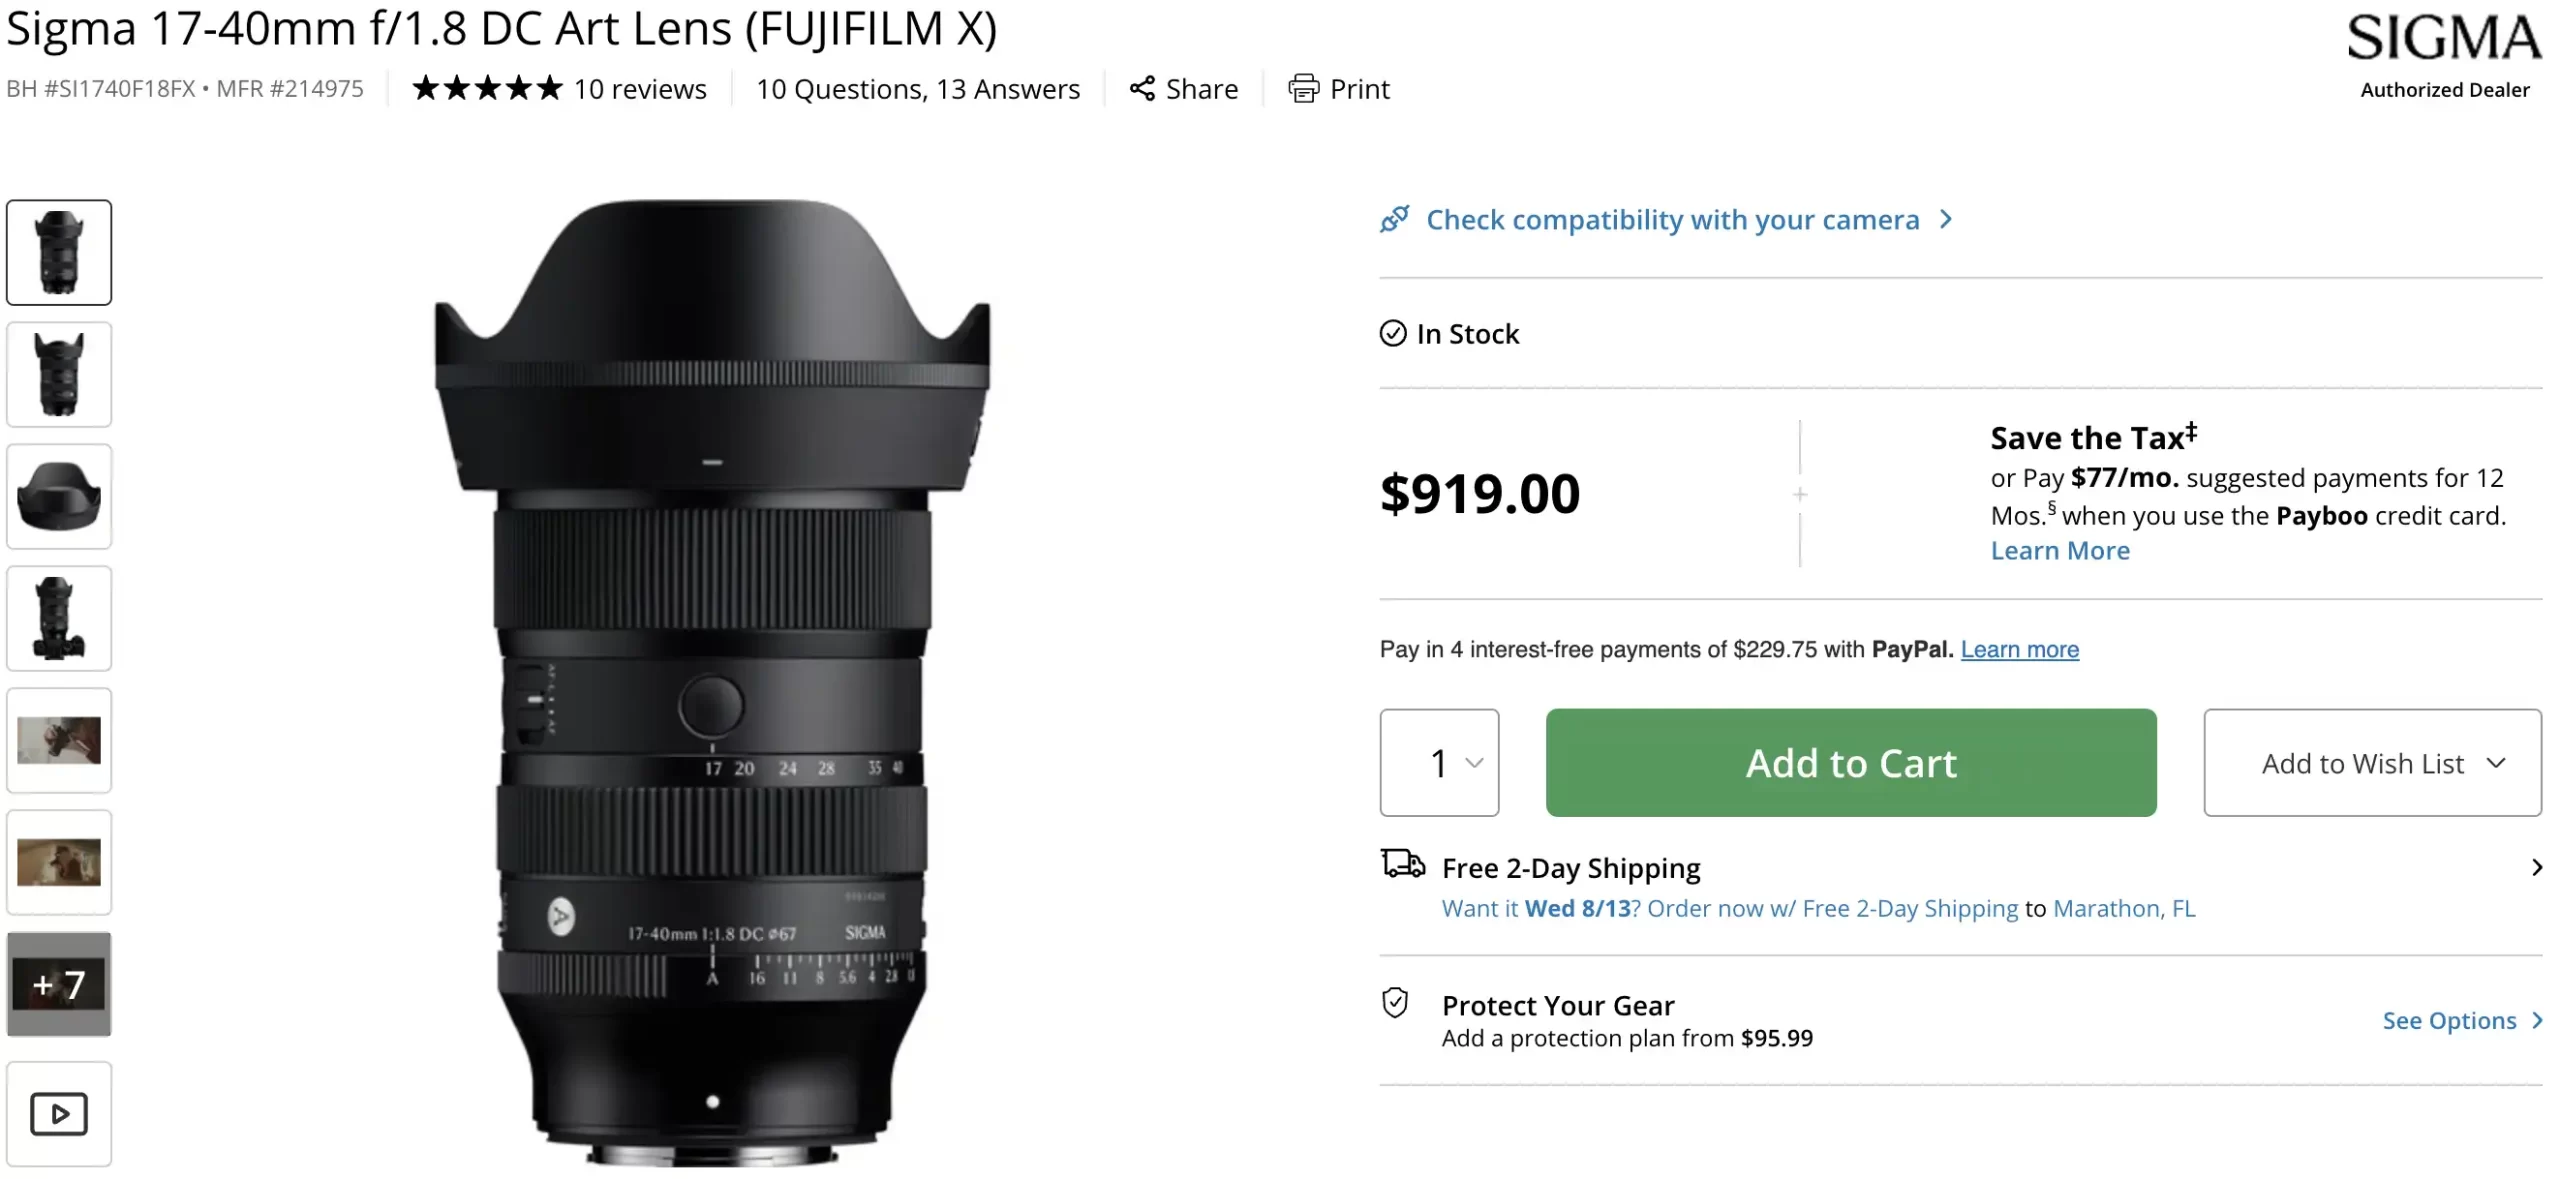Click the five-star rating icons

(x=487, y=89)
